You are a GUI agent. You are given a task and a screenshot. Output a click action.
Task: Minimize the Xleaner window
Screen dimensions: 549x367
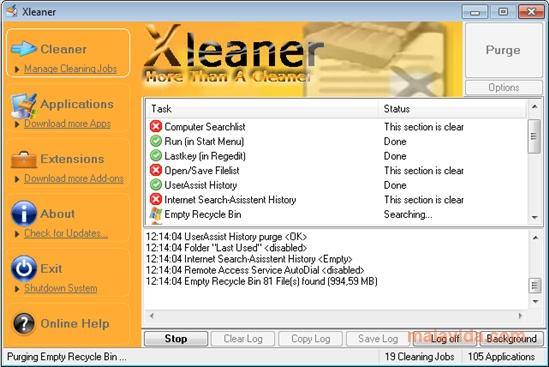coord(475,12)
